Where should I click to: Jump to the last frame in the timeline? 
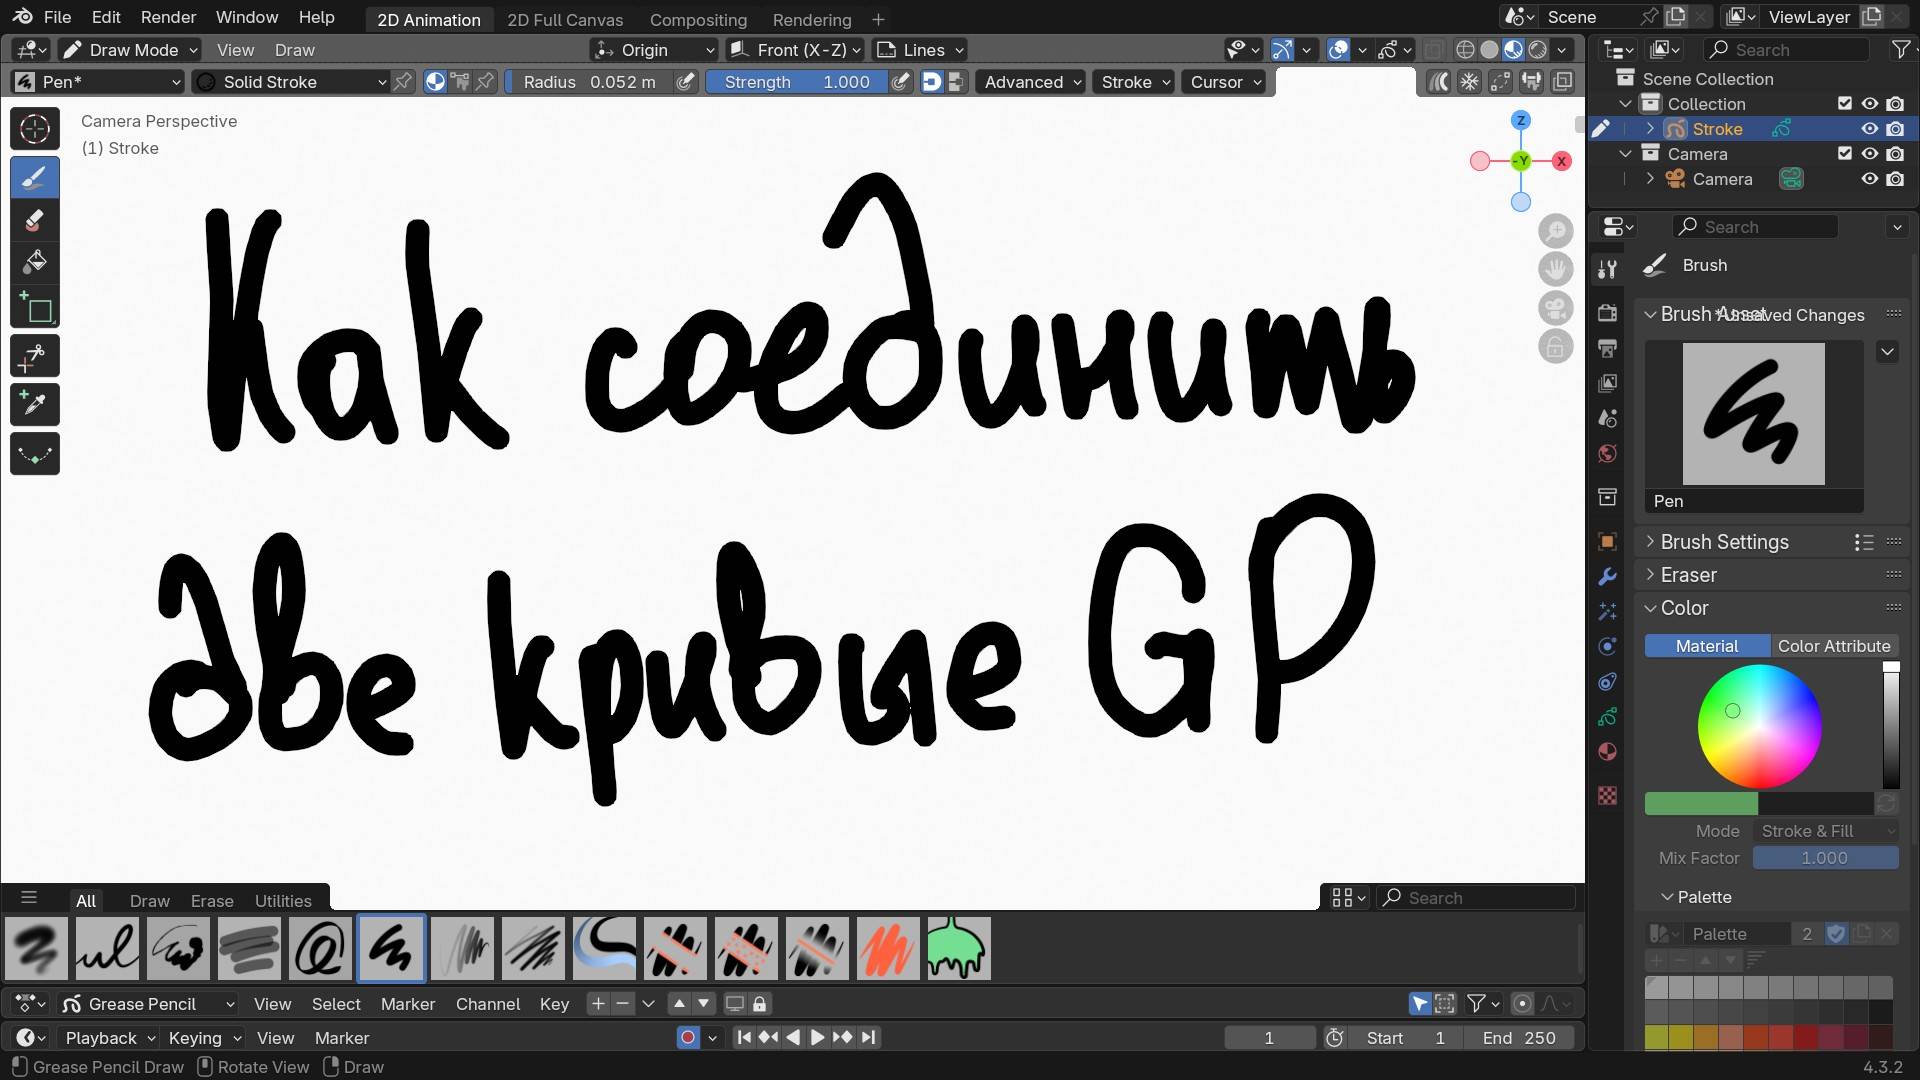[x=866, y=1037]
